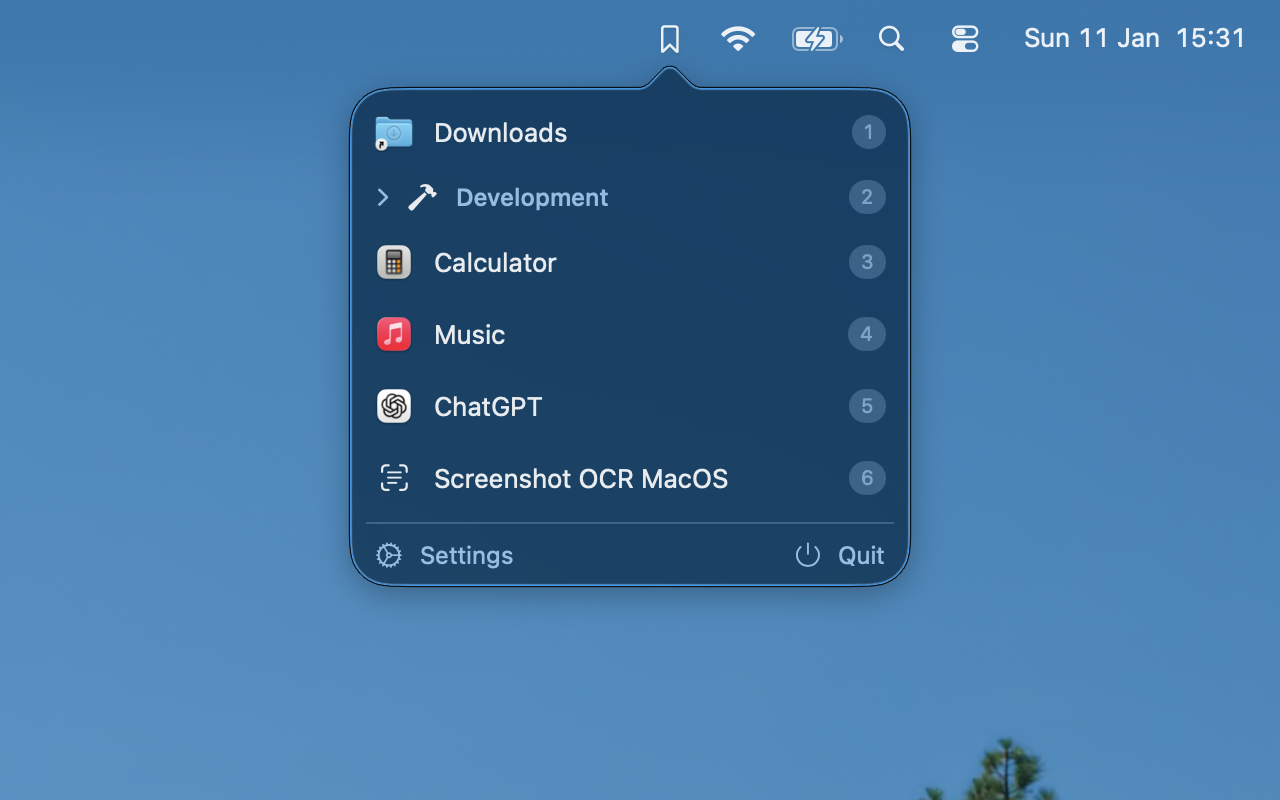Image resolution: width=1280 pixels, height=800 pixels.
Task: Open Settings from the bottom bar
Action: pyautogui.click(x=466, y=555)
